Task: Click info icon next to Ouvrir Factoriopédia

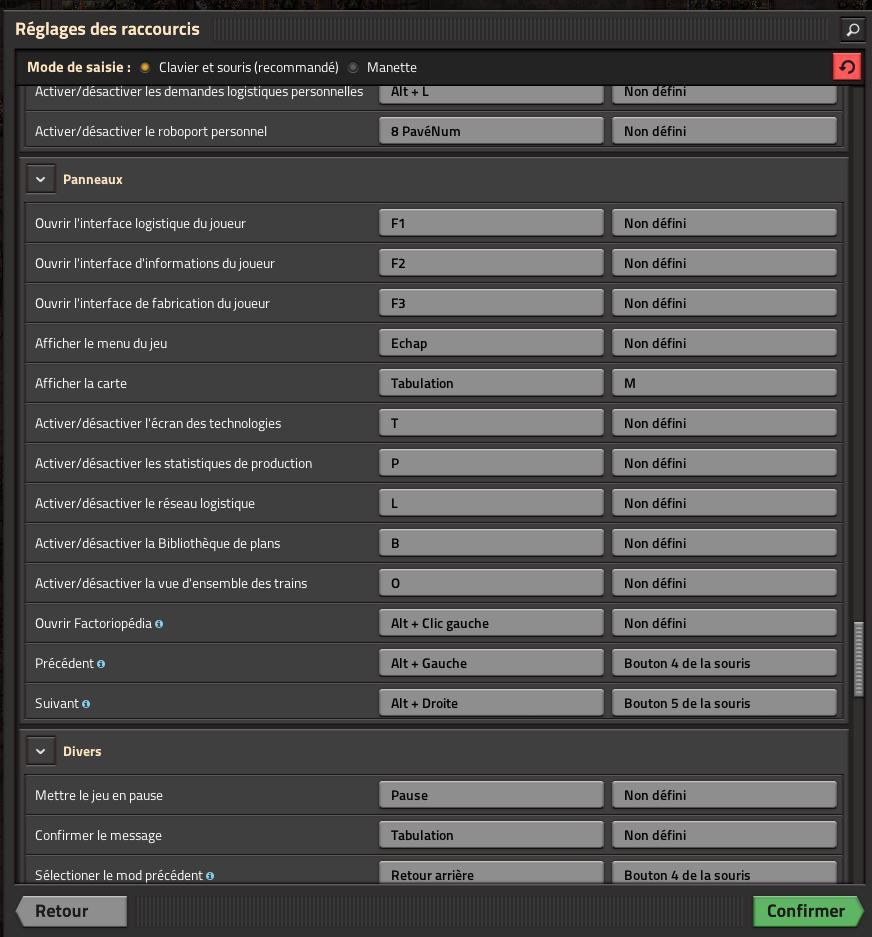Action: coord(160,623)
